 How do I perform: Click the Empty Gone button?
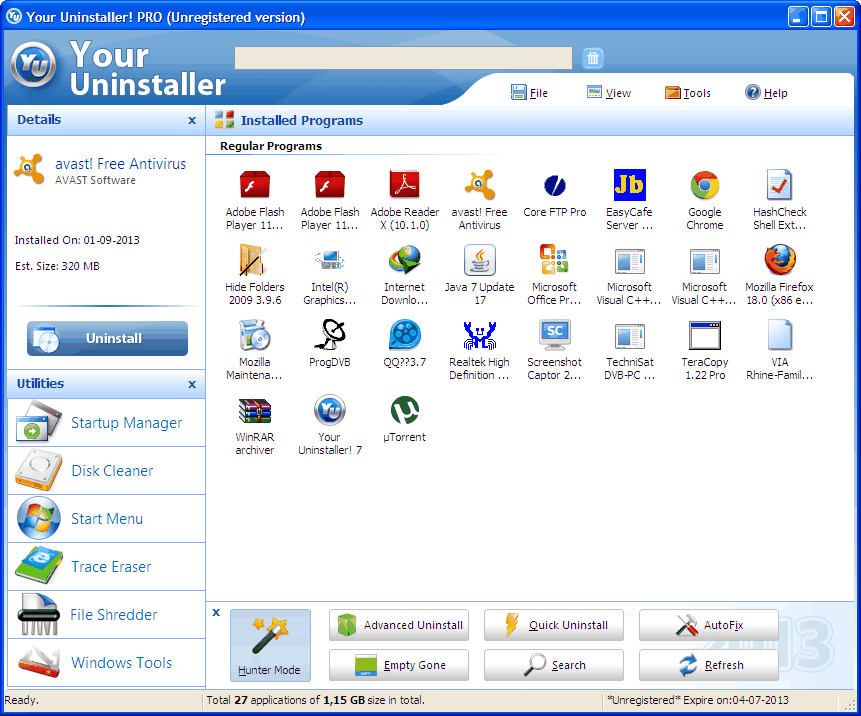[399, 665]
